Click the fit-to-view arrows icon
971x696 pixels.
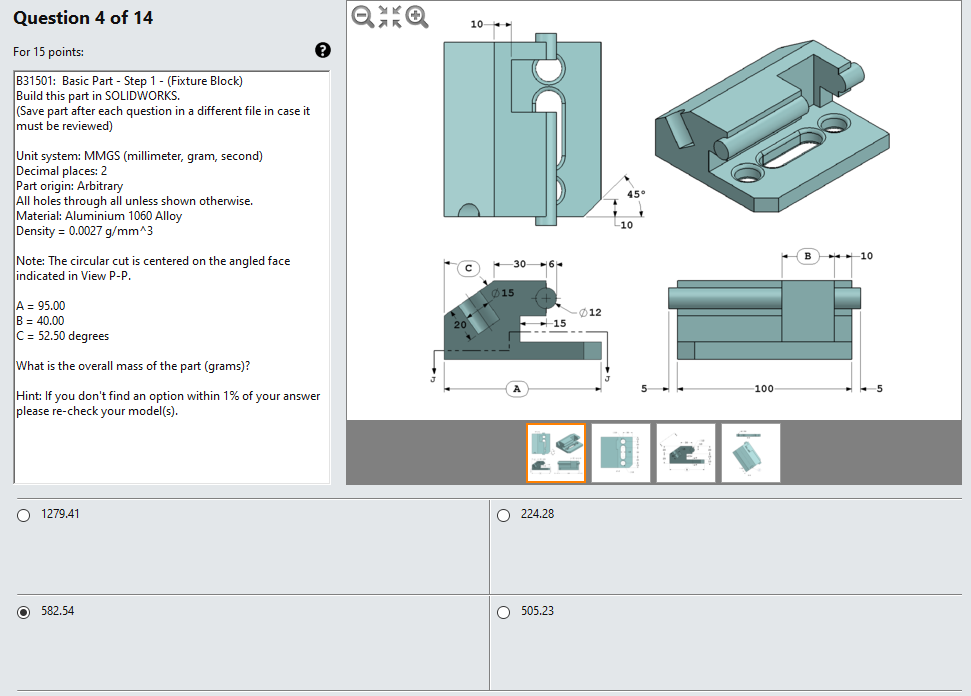click(390, 17)
